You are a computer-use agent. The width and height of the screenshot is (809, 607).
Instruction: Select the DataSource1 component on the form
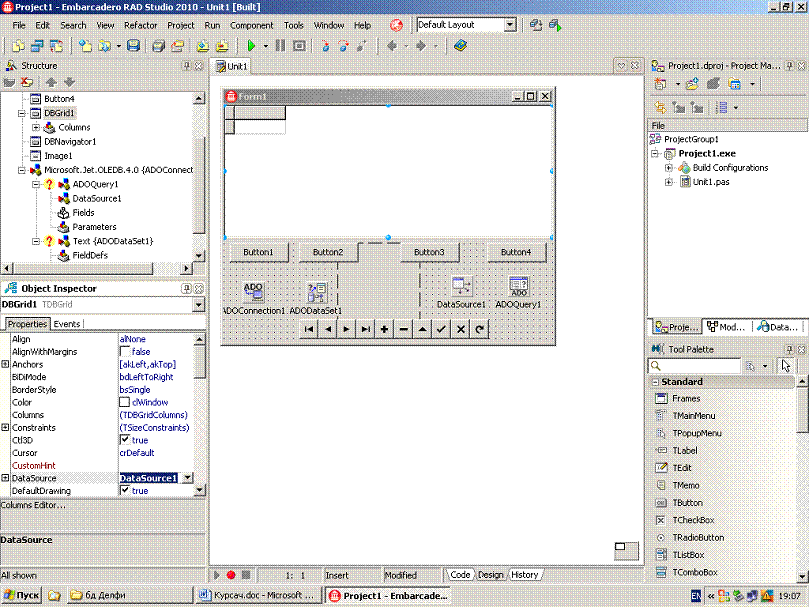click(461, 287)
